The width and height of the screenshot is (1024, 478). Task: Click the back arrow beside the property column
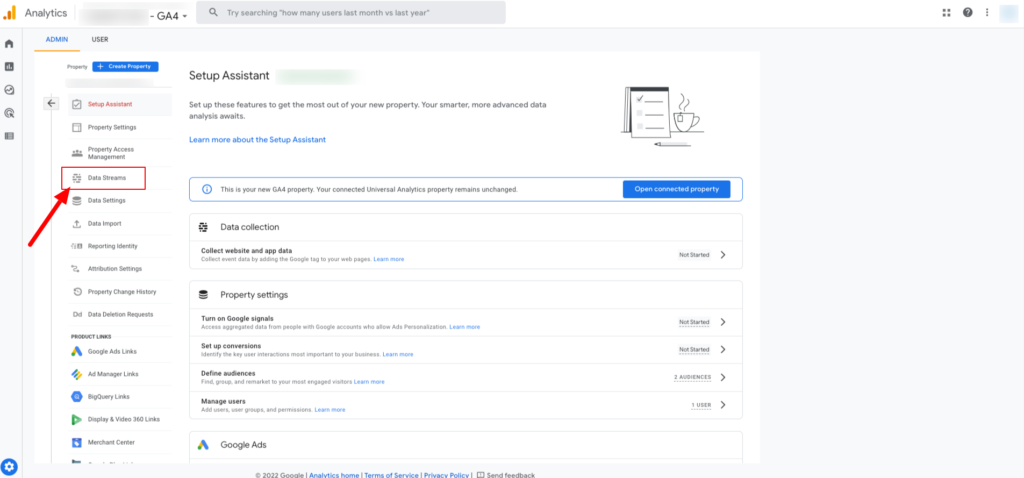pos(52,103)
